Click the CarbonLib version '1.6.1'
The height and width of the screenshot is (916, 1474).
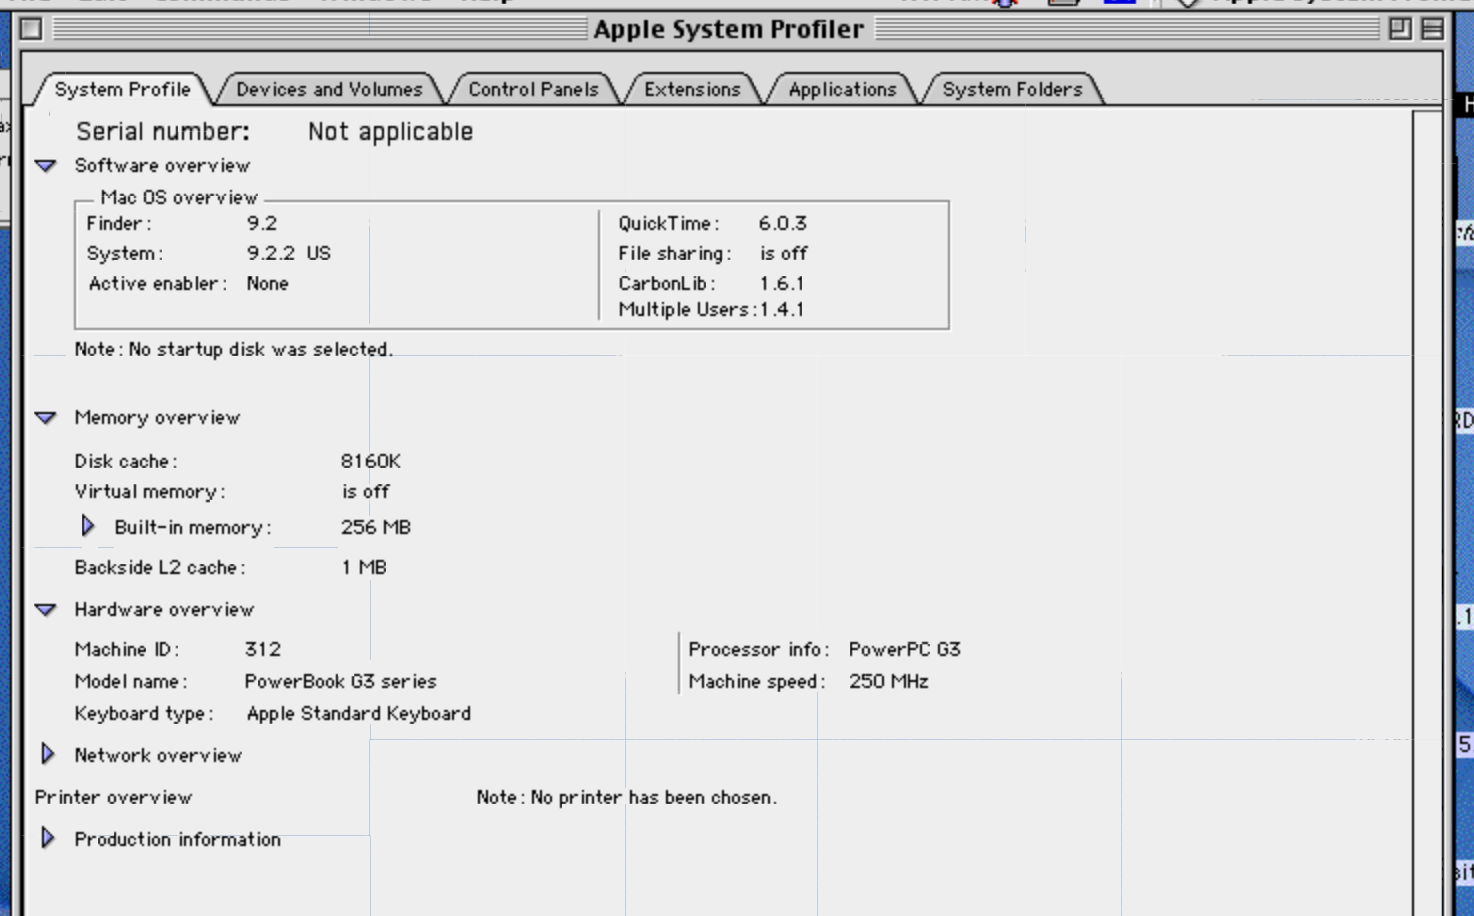[782, 284]
